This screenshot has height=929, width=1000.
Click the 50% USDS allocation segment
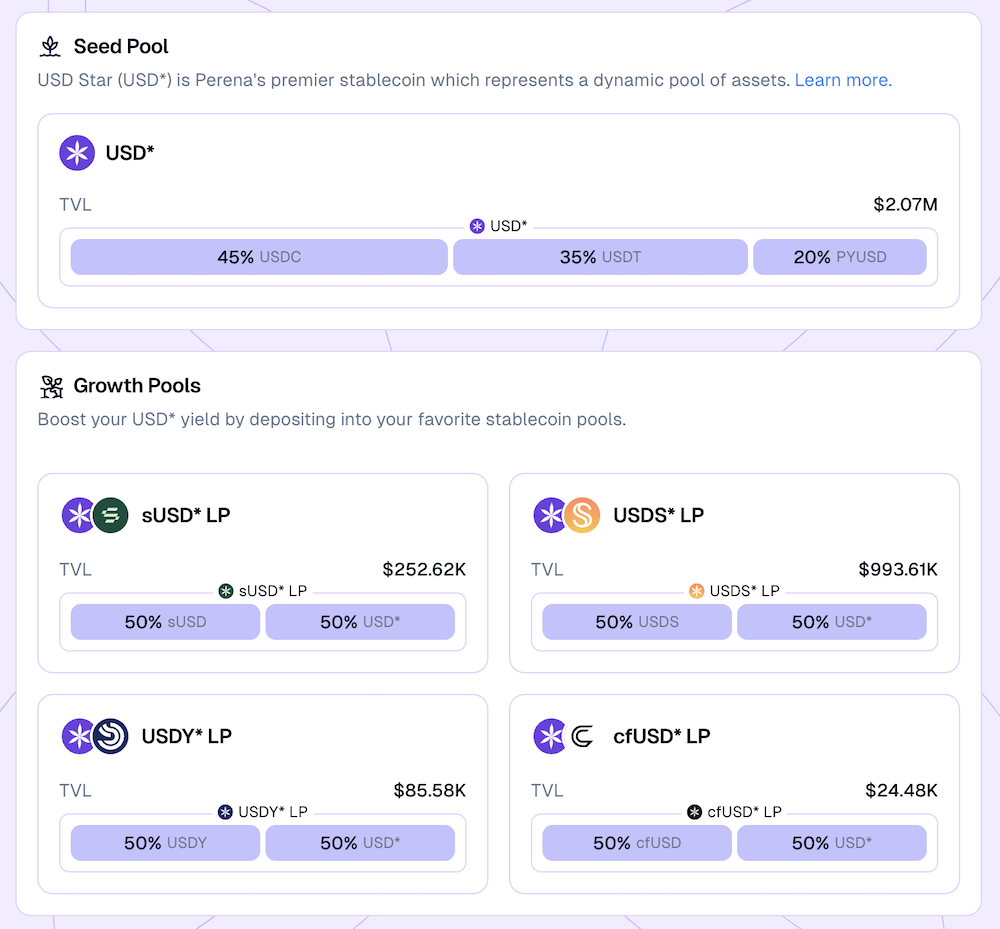(x=637, y=622)
